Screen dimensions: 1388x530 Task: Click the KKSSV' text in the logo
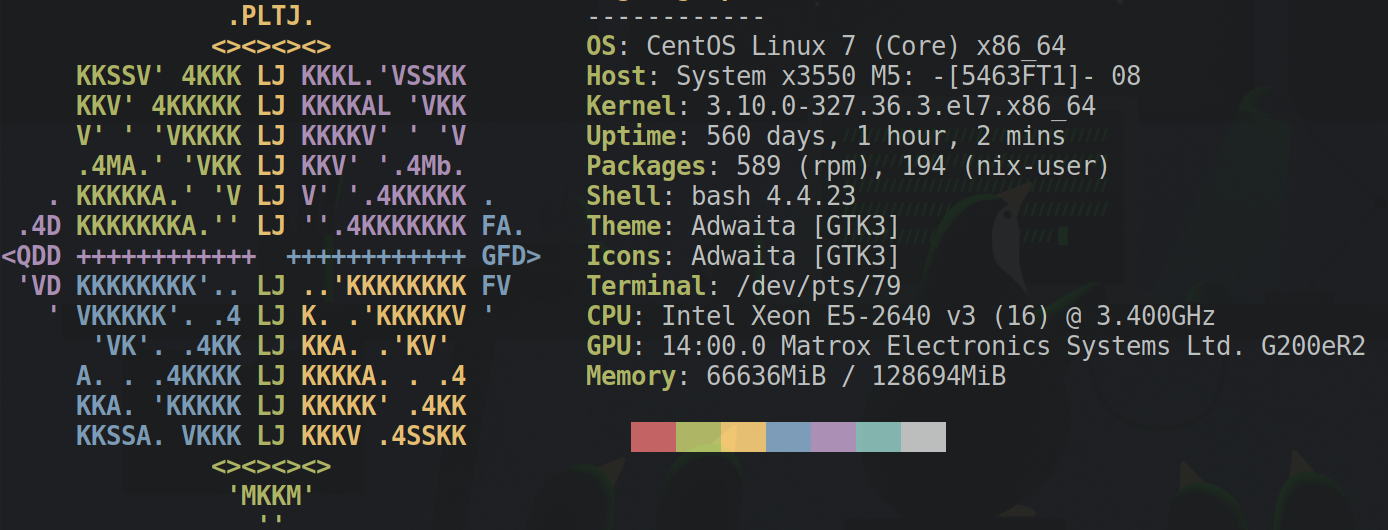click(x=121, y=77)
